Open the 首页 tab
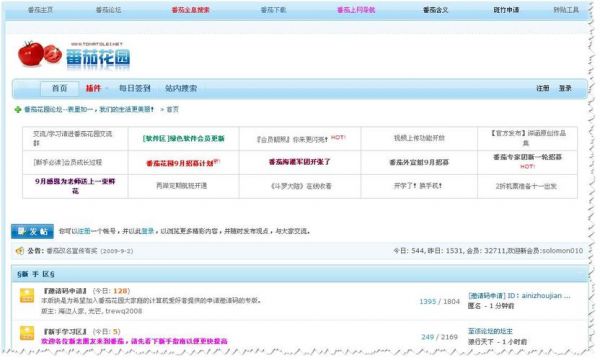Viewport: 600px width, 360px height. (60, 88)
